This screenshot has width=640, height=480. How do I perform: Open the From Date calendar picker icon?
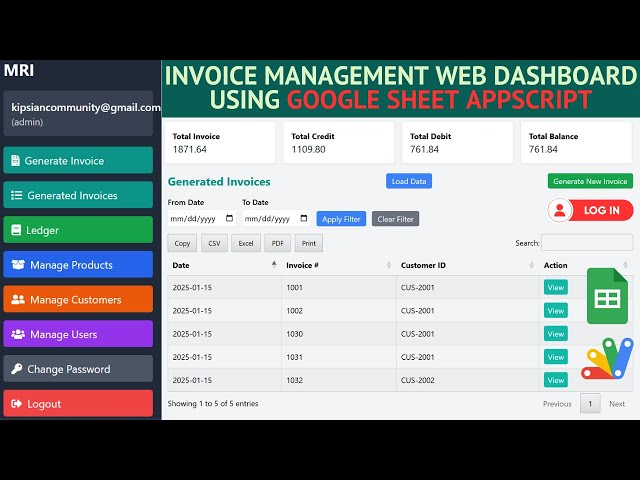pos(229,218)
